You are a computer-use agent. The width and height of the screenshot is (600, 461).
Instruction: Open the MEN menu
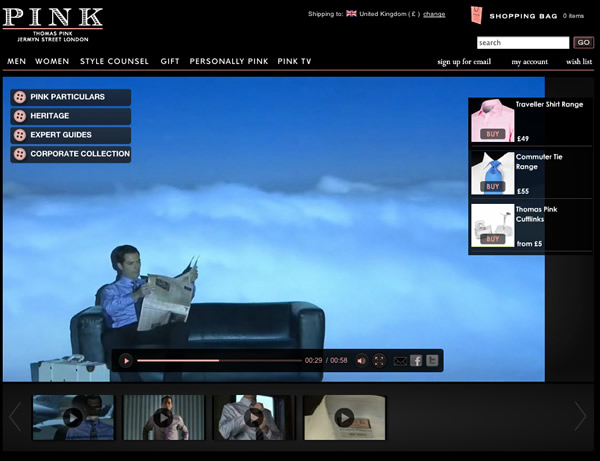(16, 61)
